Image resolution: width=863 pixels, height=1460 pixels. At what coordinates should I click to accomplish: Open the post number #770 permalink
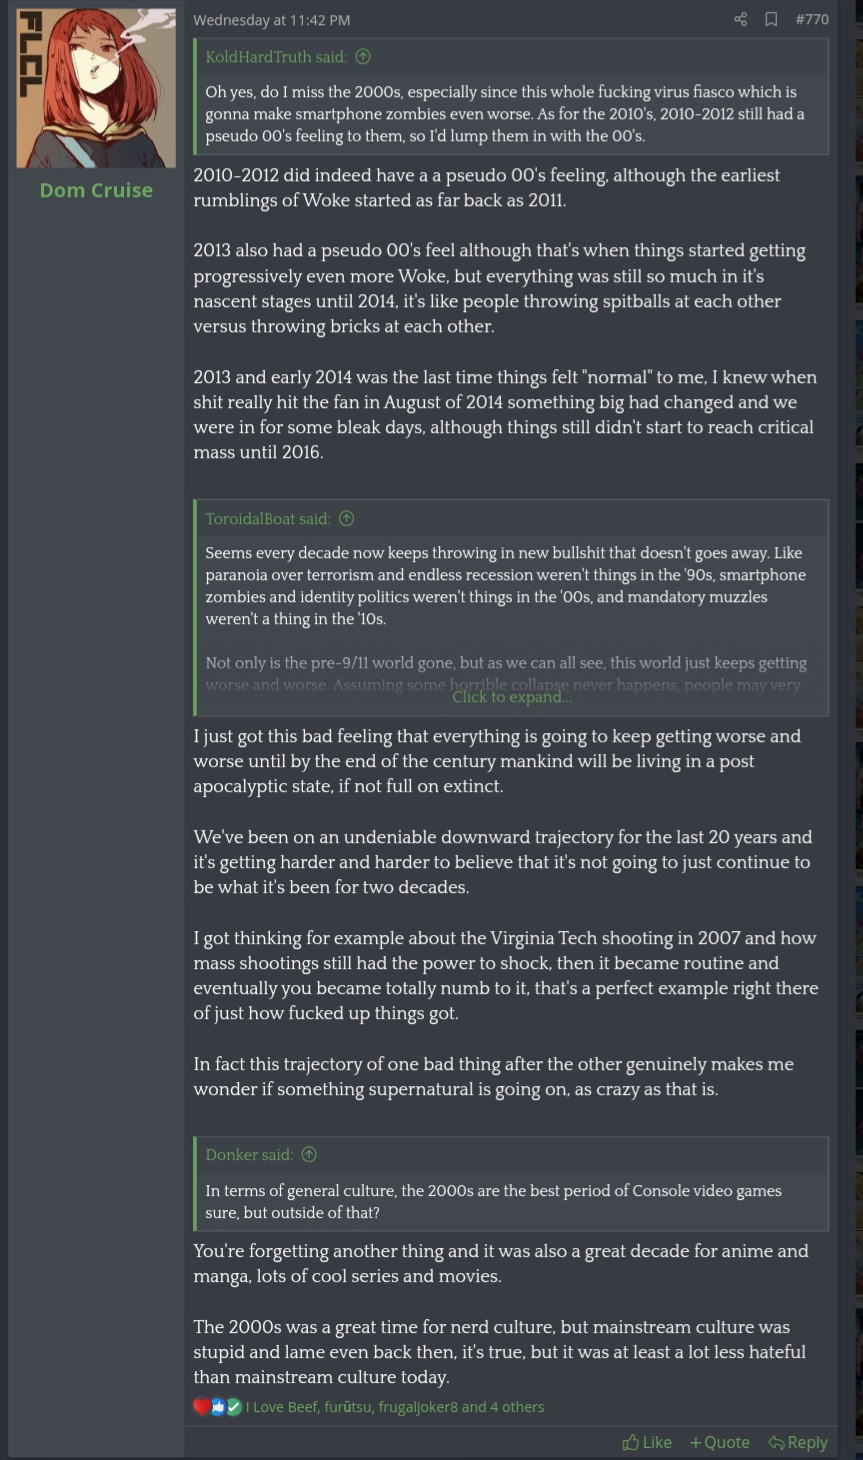pos(812,19)
